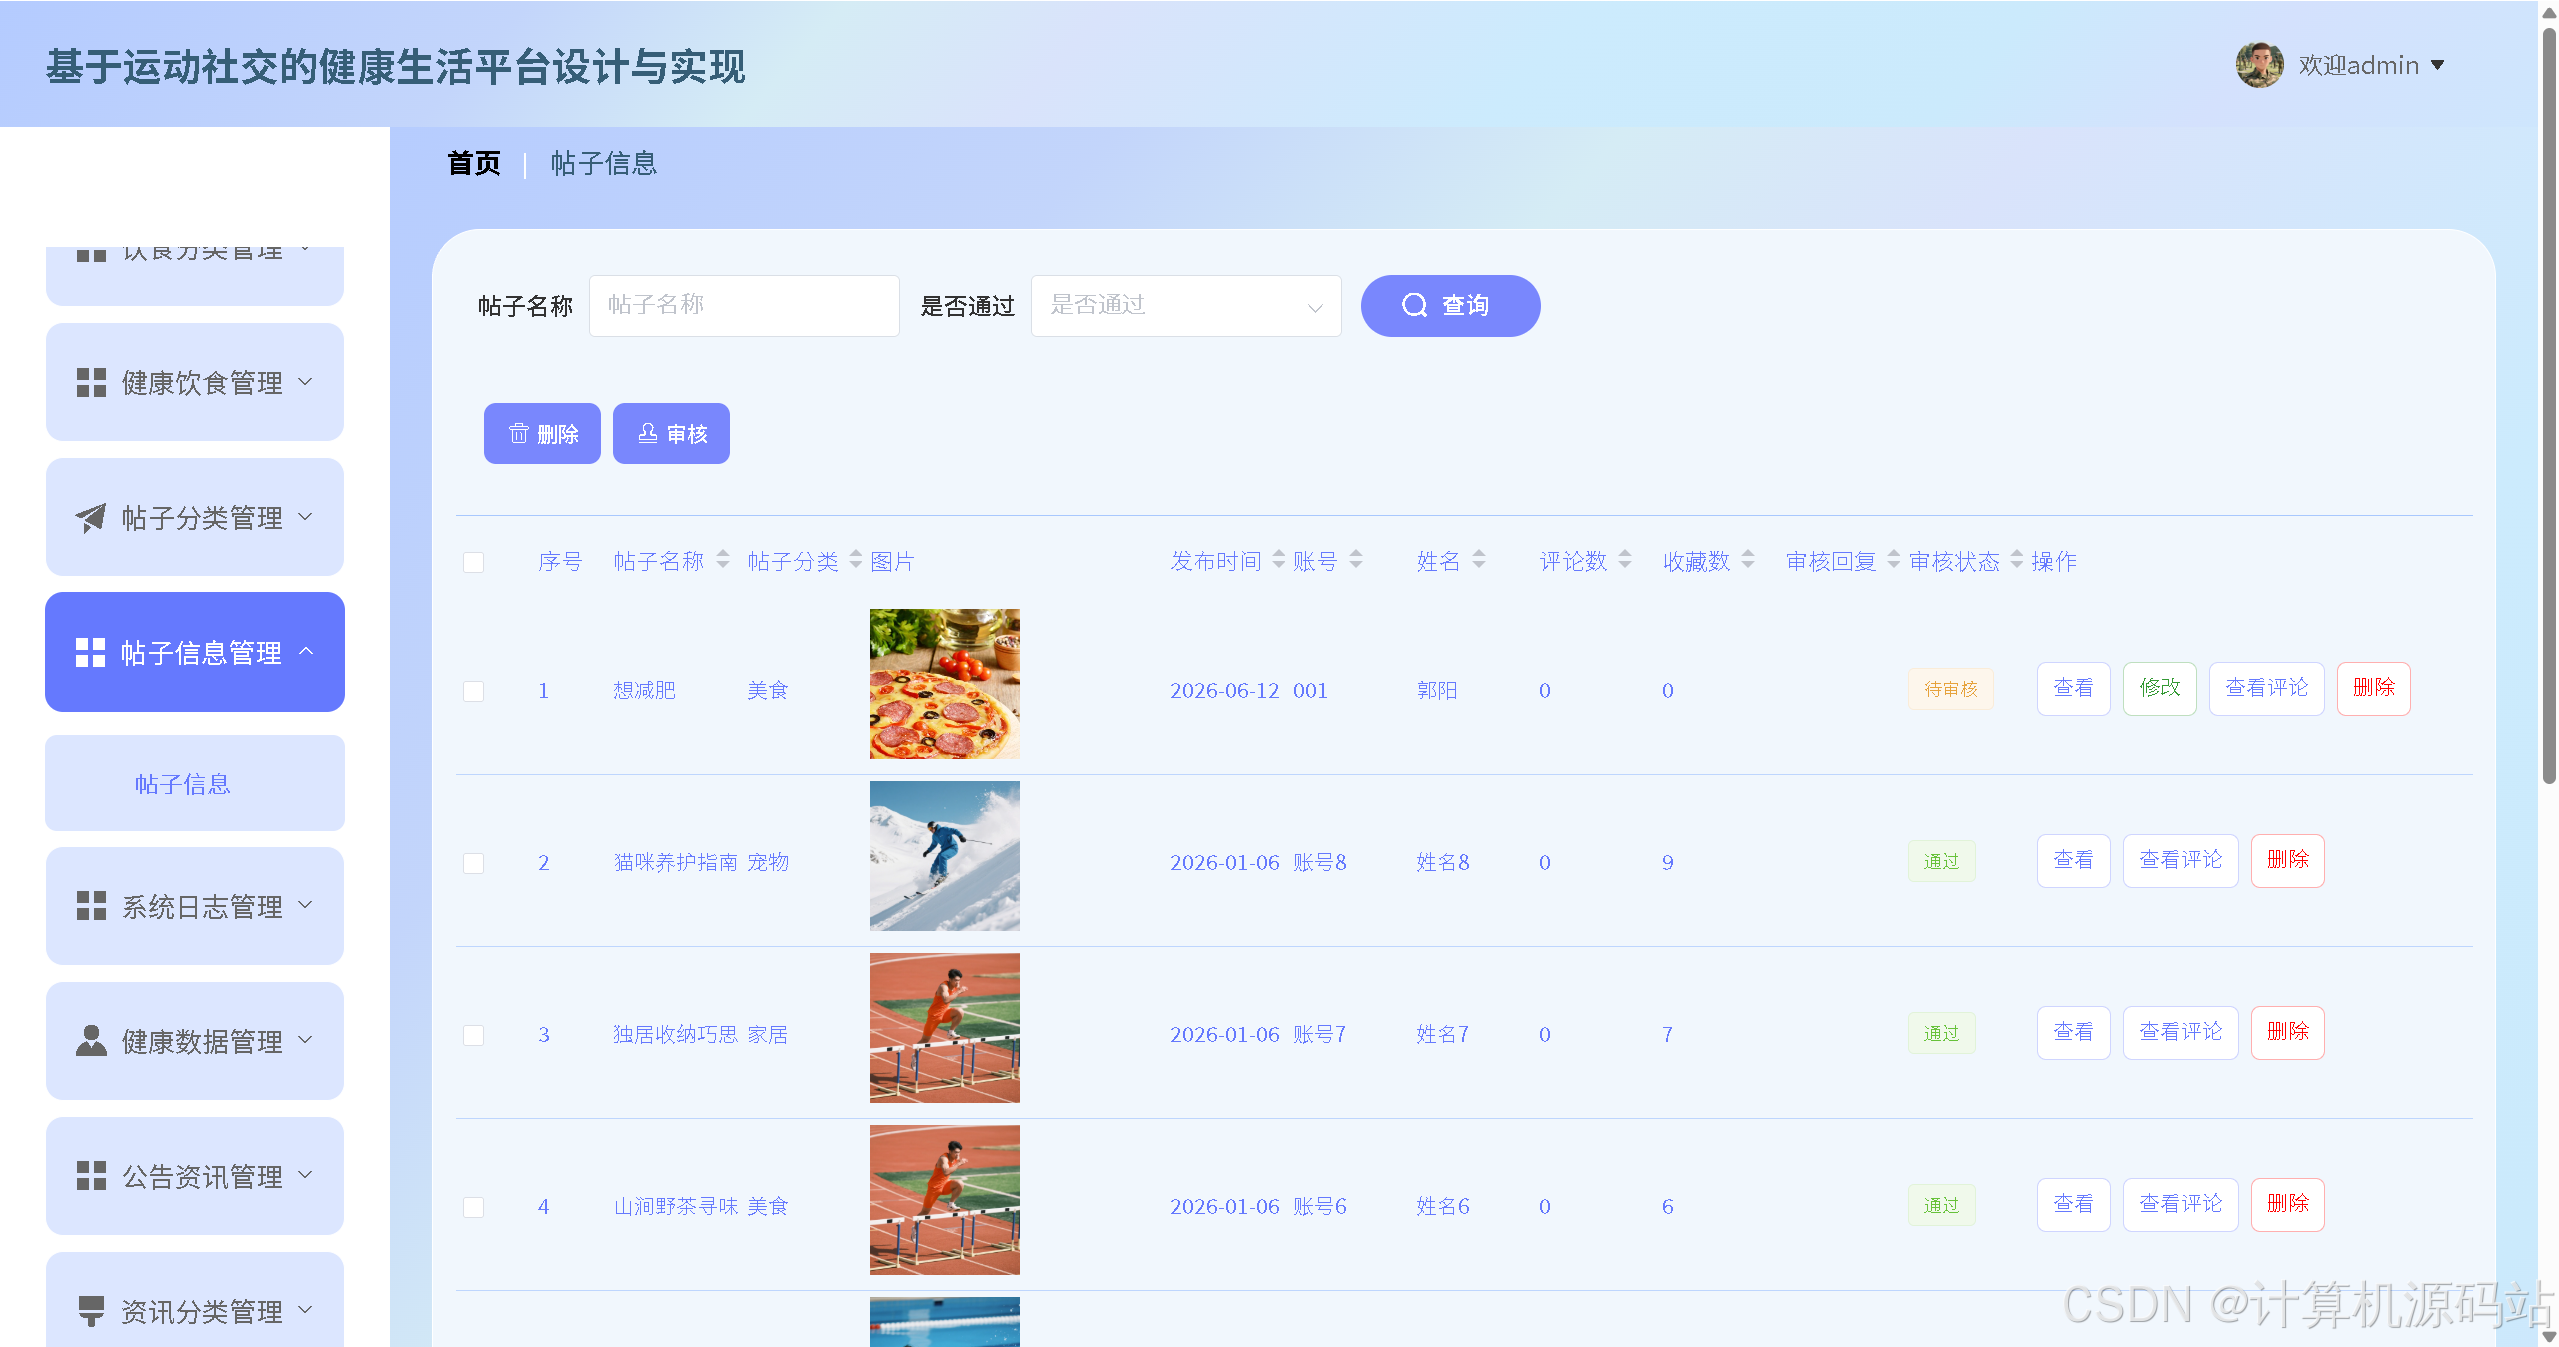Open 查看评论 for 猫咪养护指南
Image resolution: width=2559 pixels, height=1347 pixels.
[2180, 860]
